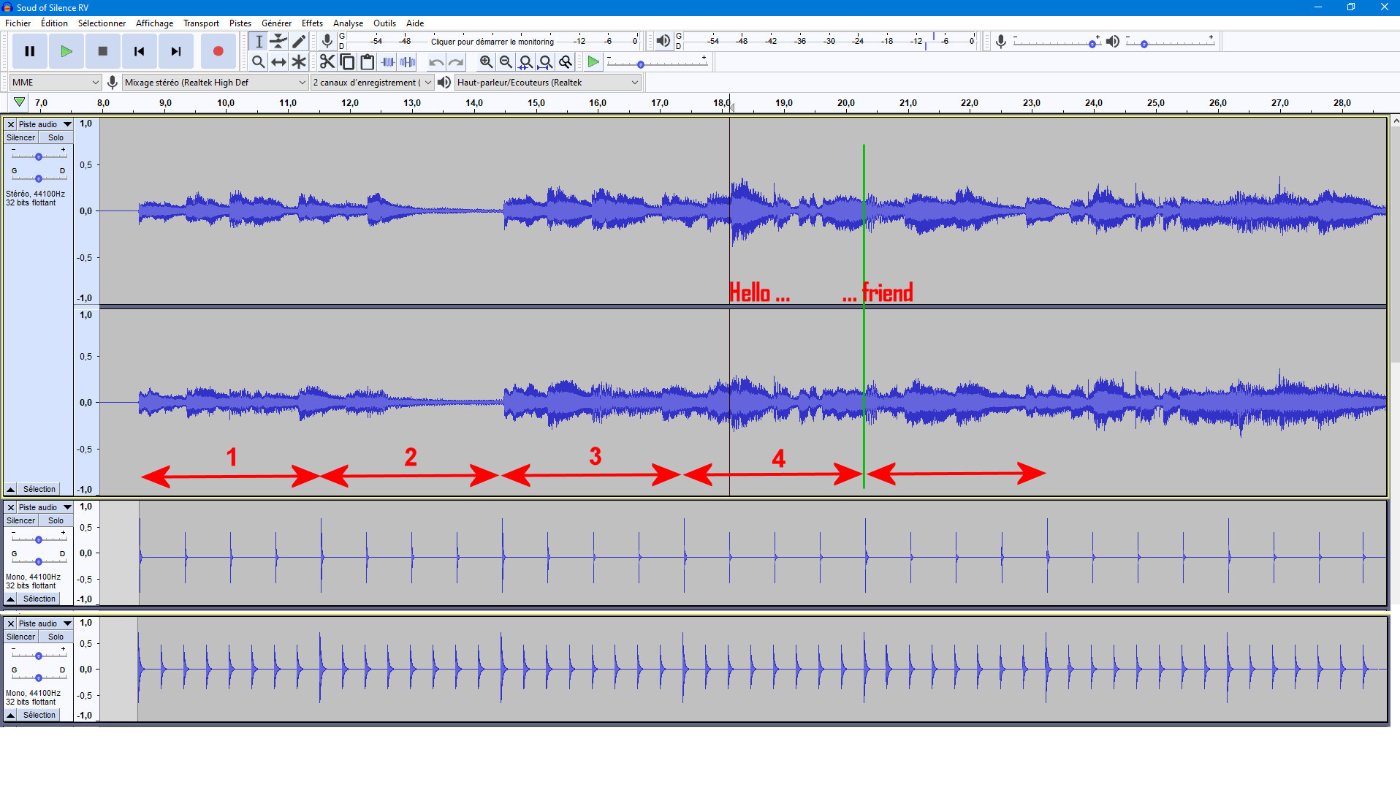The height and width of the screenshot is (804, 1400).
Task: Open the Générer menu
Action: coord(276,23)
